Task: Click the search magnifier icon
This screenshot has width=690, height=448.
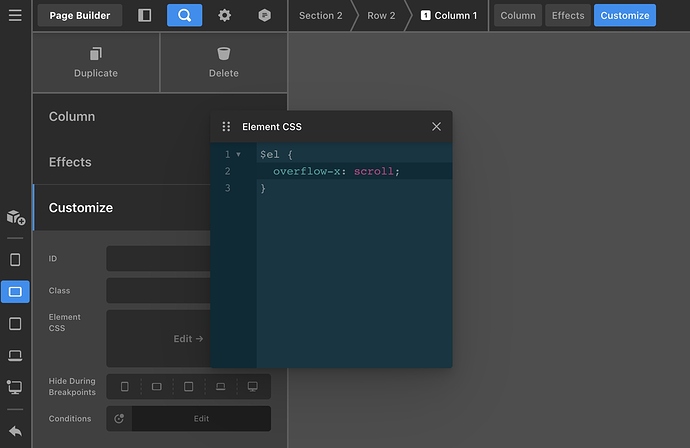Action: [x=184, y=16]
